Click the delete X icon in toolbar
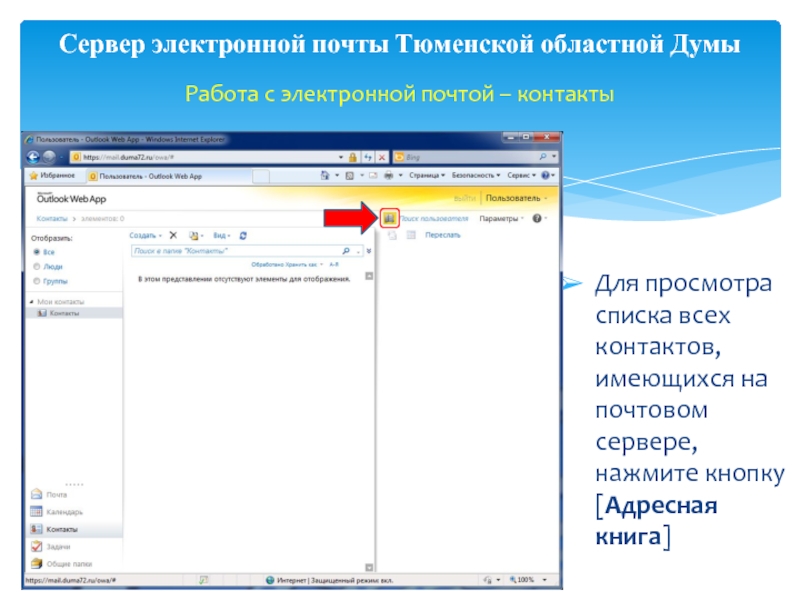Viewport: 800px width, 600px height. pos(172,235)
